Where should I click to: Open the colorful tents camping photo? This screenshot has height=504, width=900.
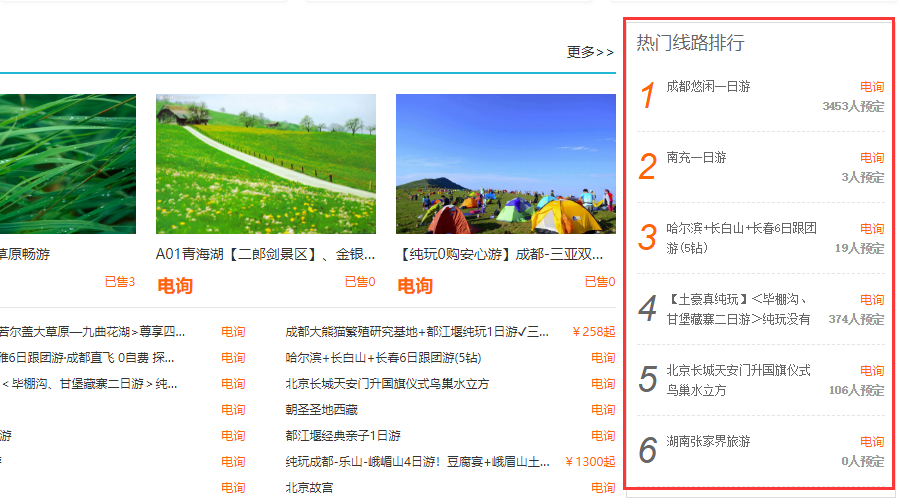click(505, 164)
